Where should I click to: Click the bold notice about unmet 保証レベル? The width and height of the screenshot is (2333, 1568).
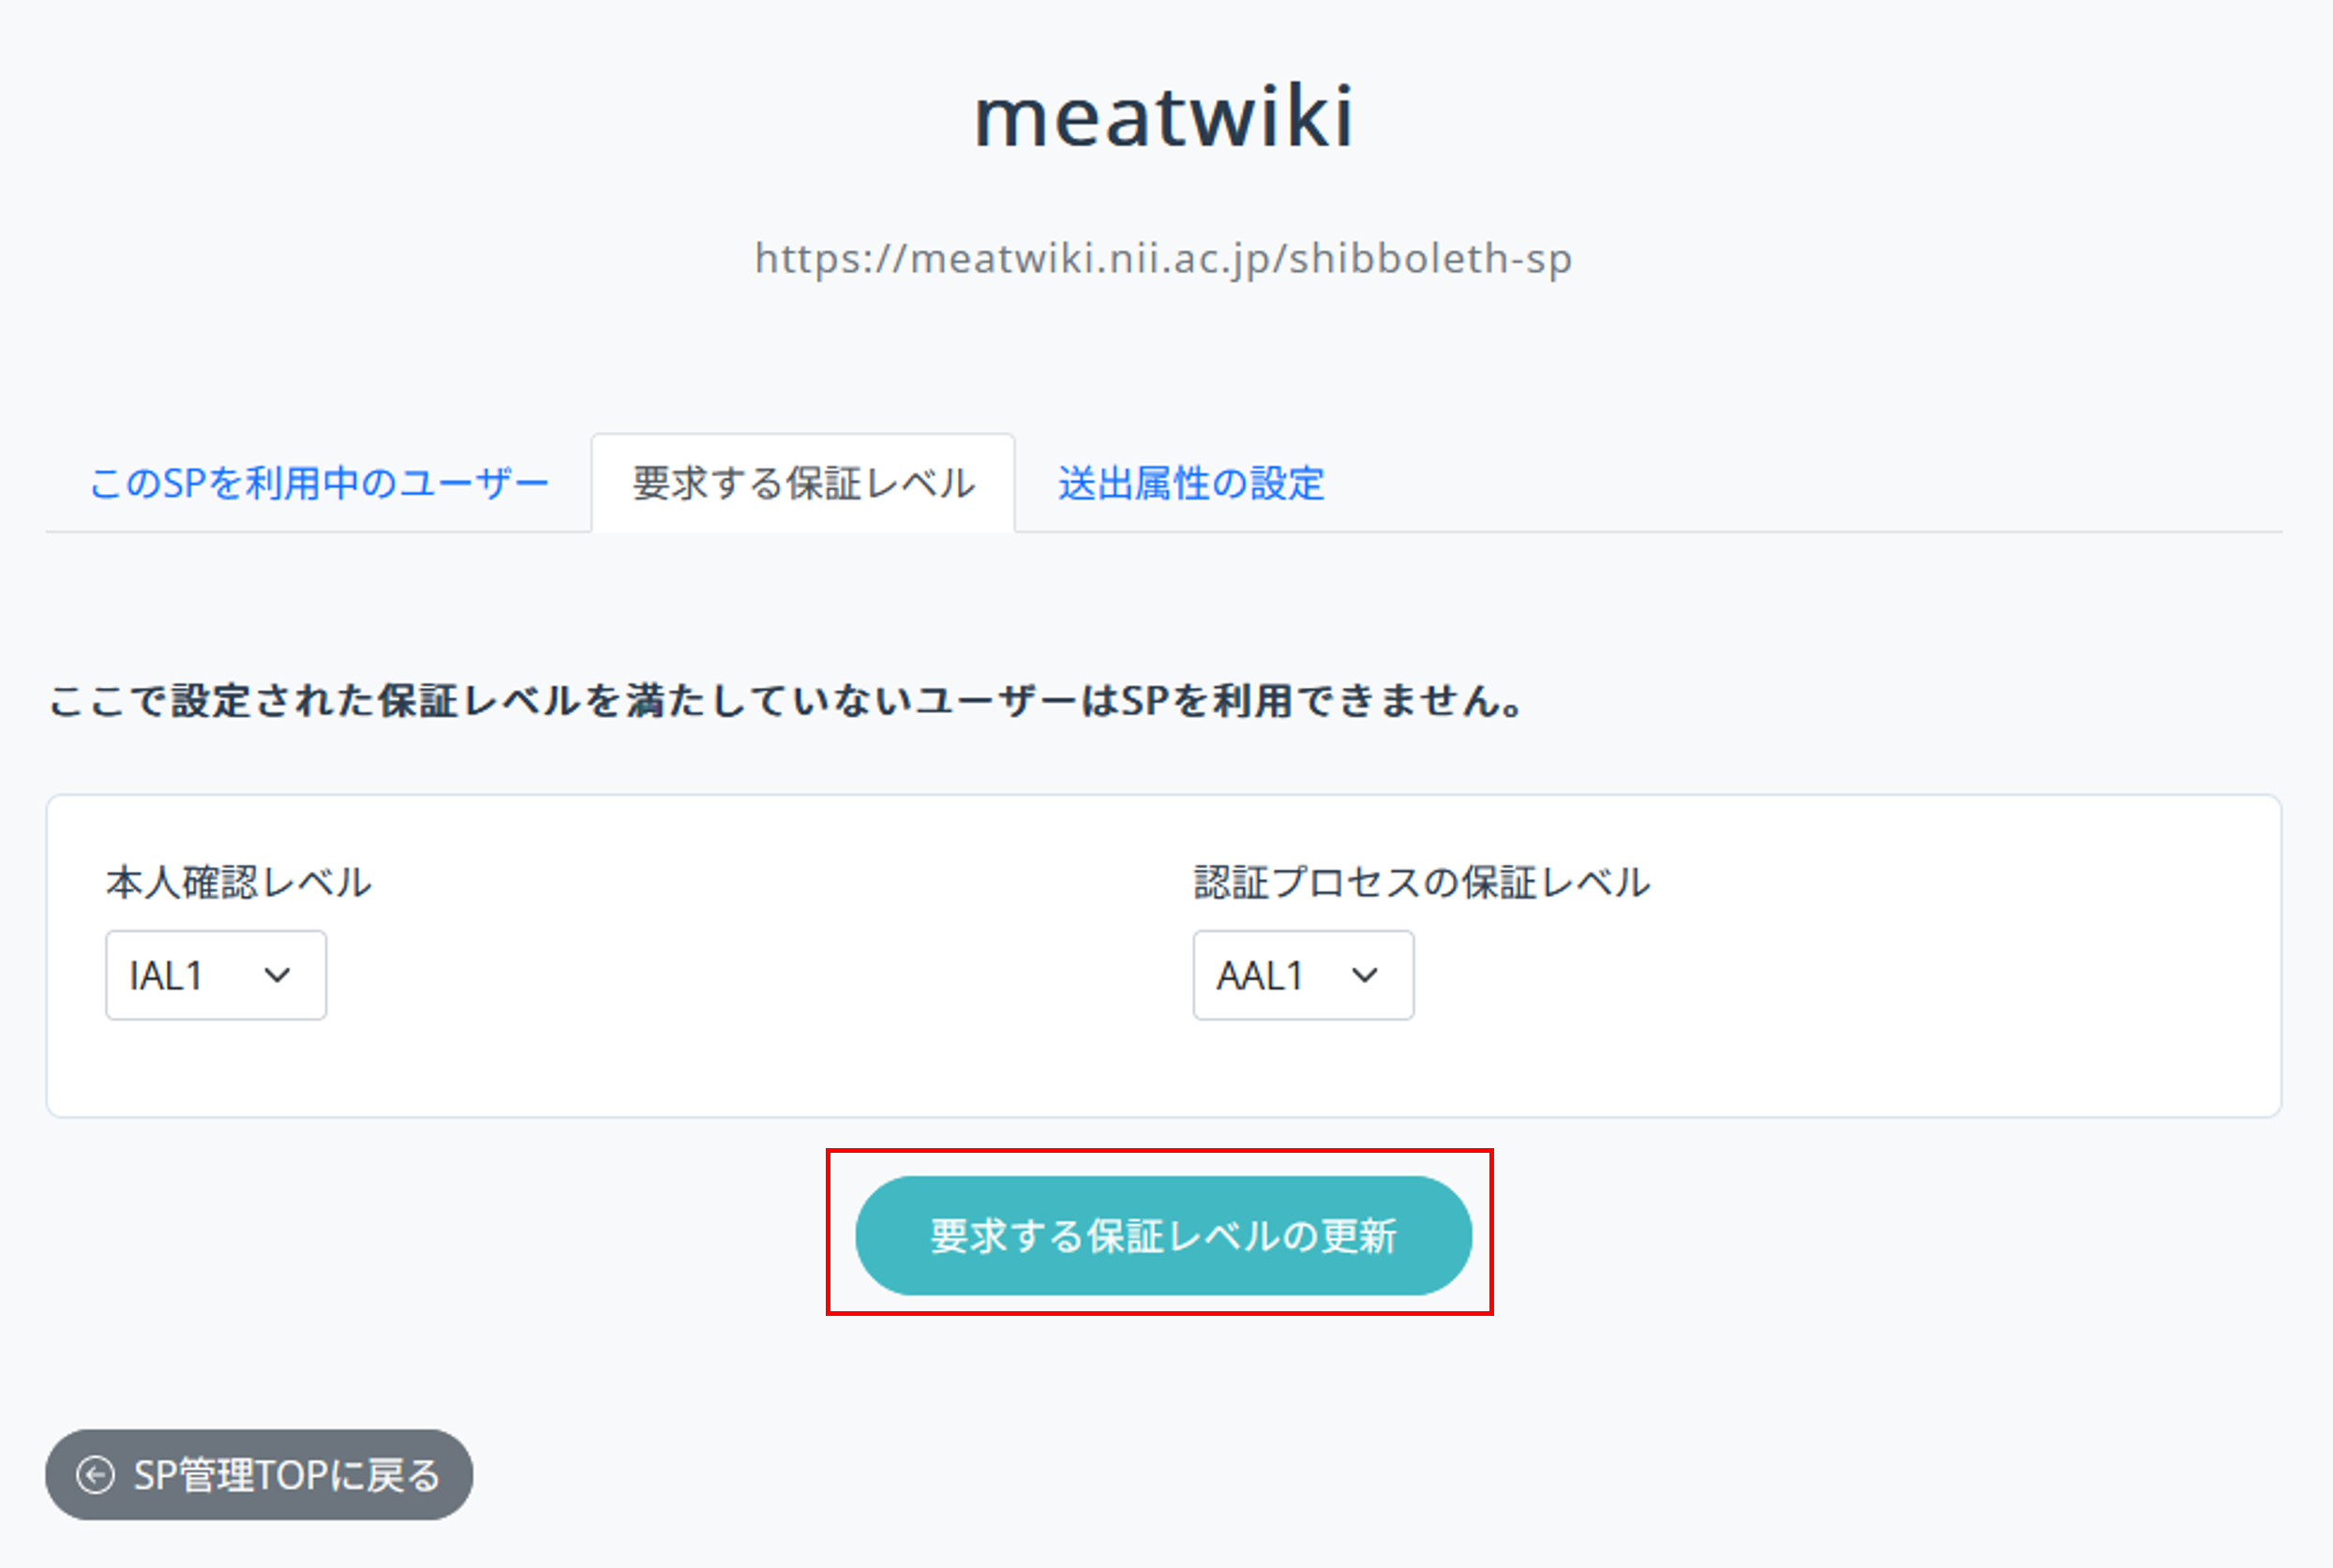pyautogui.click(x=786, y=701)
